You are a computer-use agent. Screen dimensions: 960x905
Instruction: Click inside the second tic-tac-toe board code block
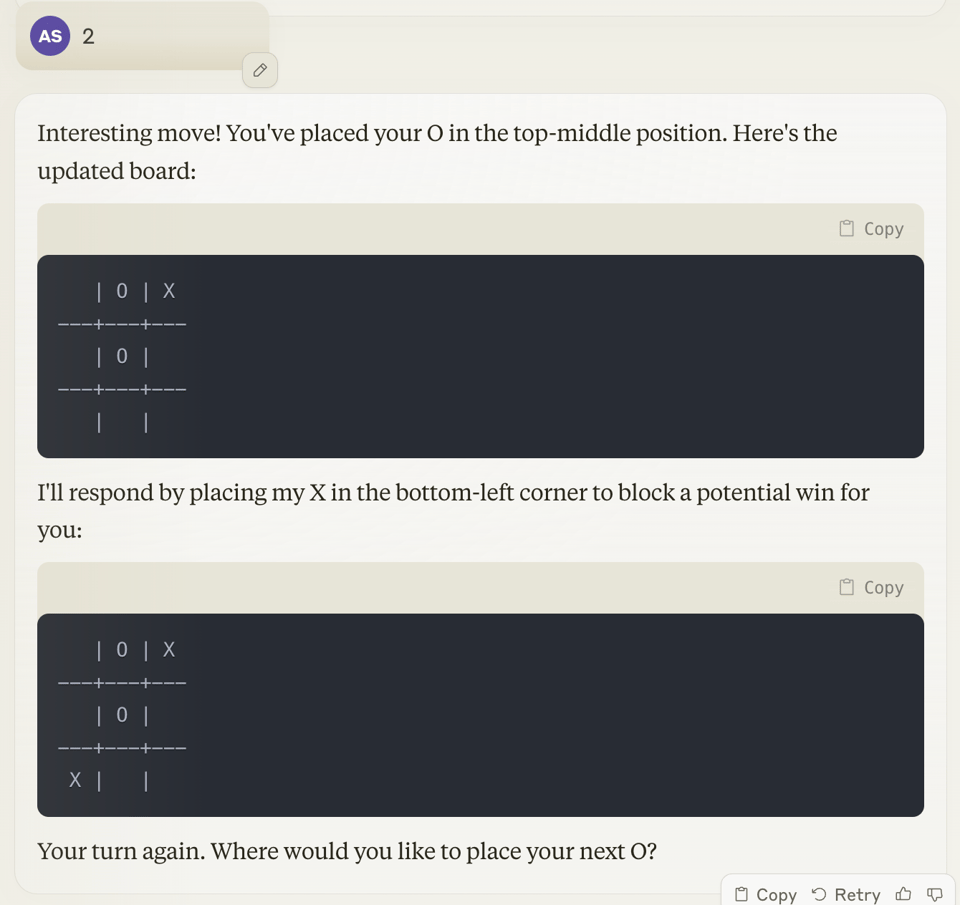point(480,715)
